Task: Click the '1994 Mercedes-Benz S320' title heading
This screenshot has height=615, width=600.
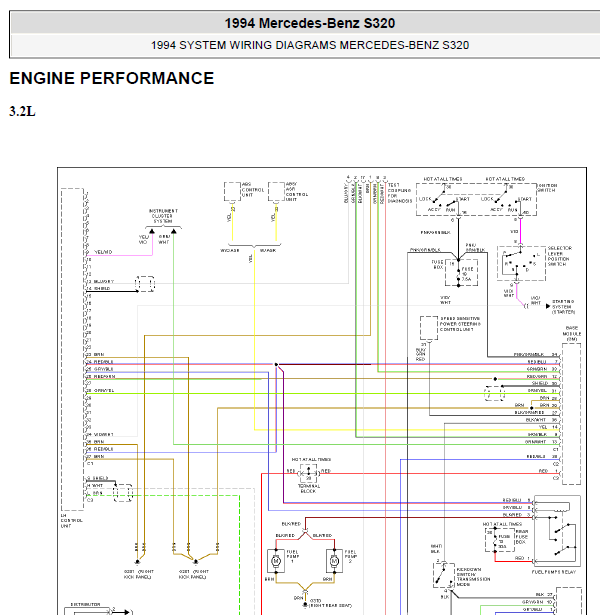Action: point(310,23)
